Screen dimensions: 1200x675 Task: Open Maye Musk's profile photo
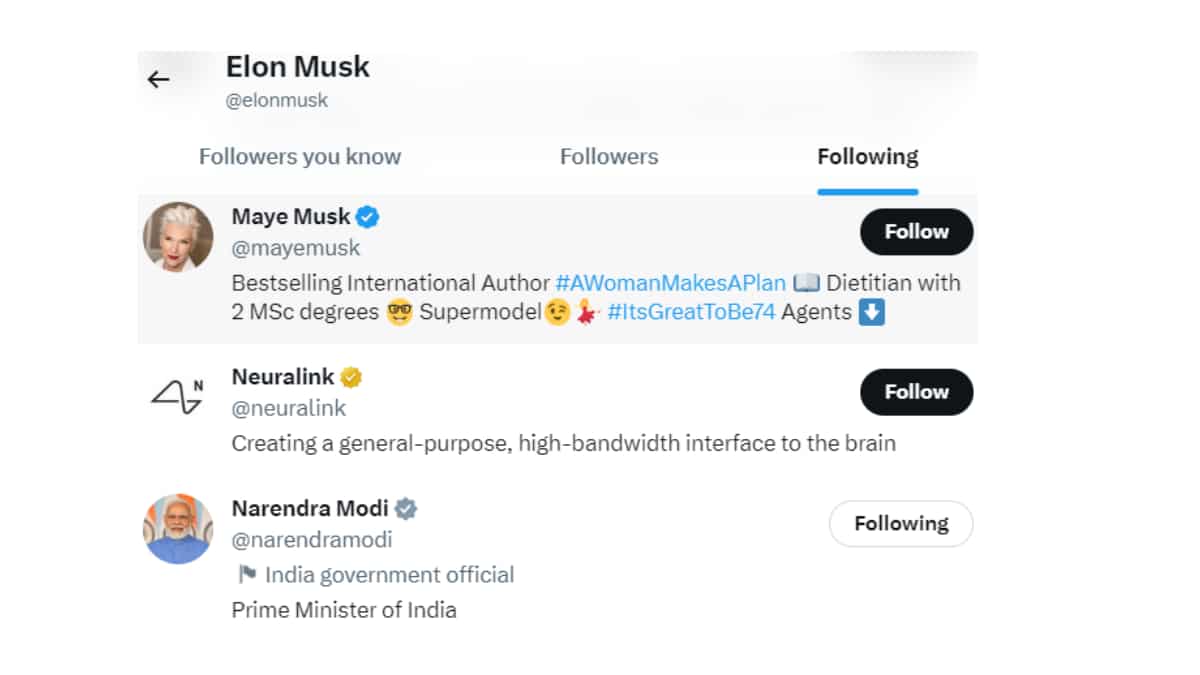(178, 237)
